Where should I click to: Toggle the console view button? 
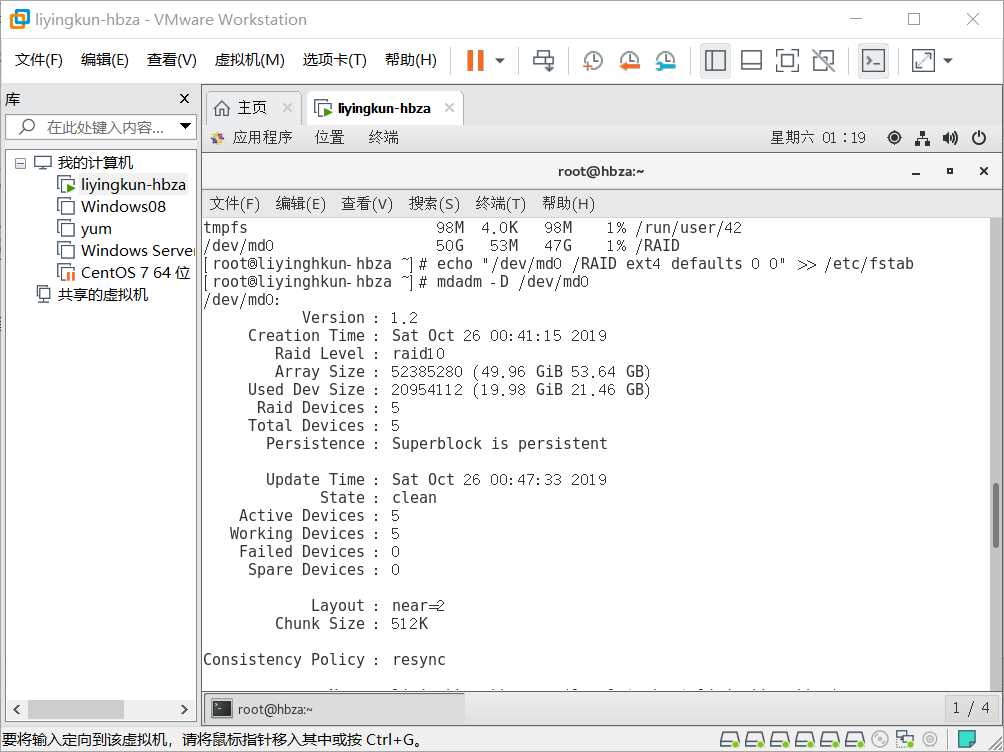click(x=873, y=61)
